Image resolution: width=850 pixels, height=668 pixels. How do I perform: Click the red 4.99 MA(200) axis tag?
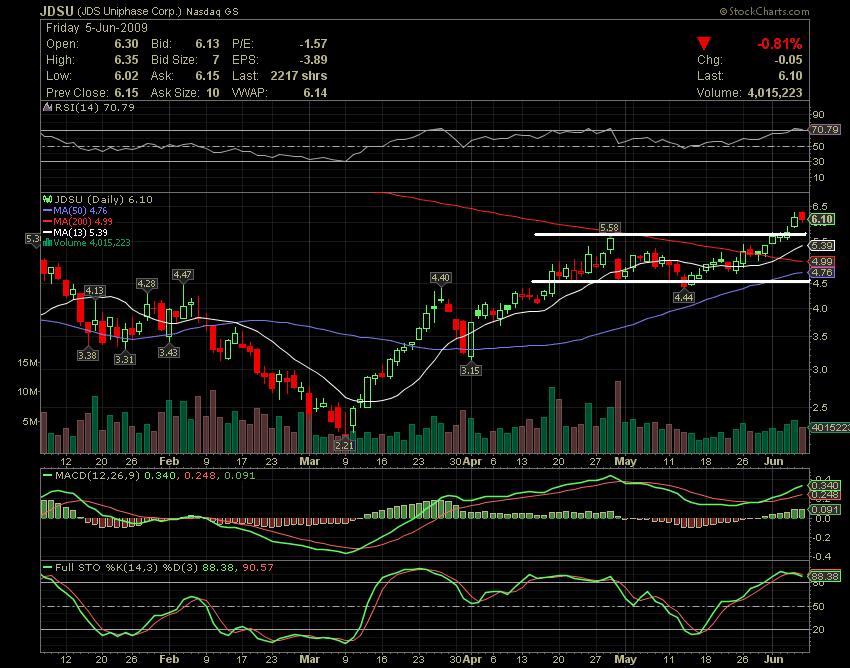(822, 262)
